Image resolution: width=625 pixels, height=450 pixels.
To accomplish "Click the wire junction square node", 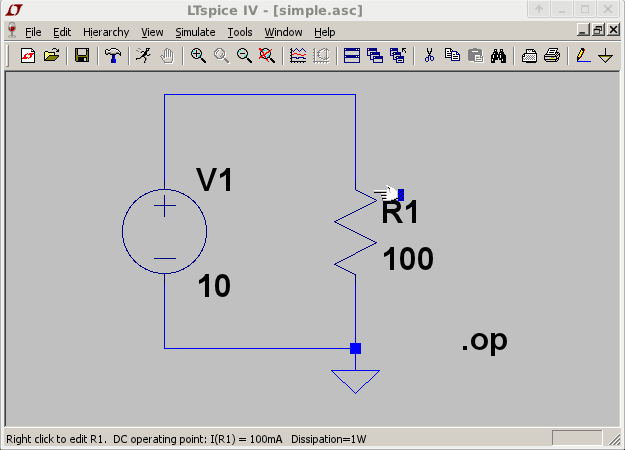I will tap(356, 348).
